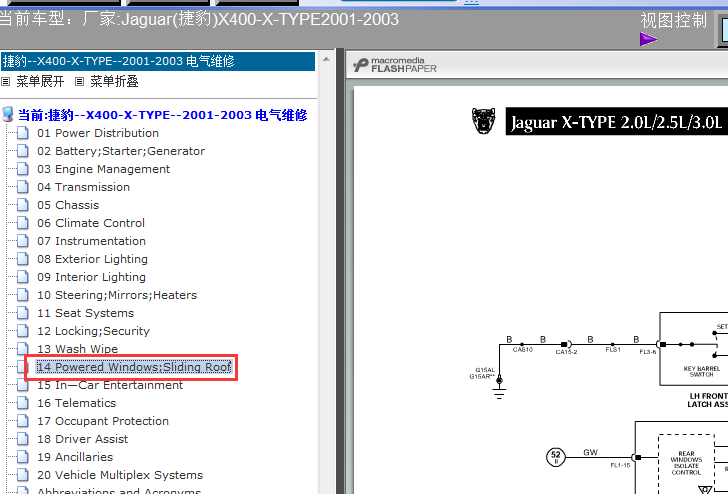Click the page icon next to 11 Seat Systems
The image size is (728, 494).
23,313
